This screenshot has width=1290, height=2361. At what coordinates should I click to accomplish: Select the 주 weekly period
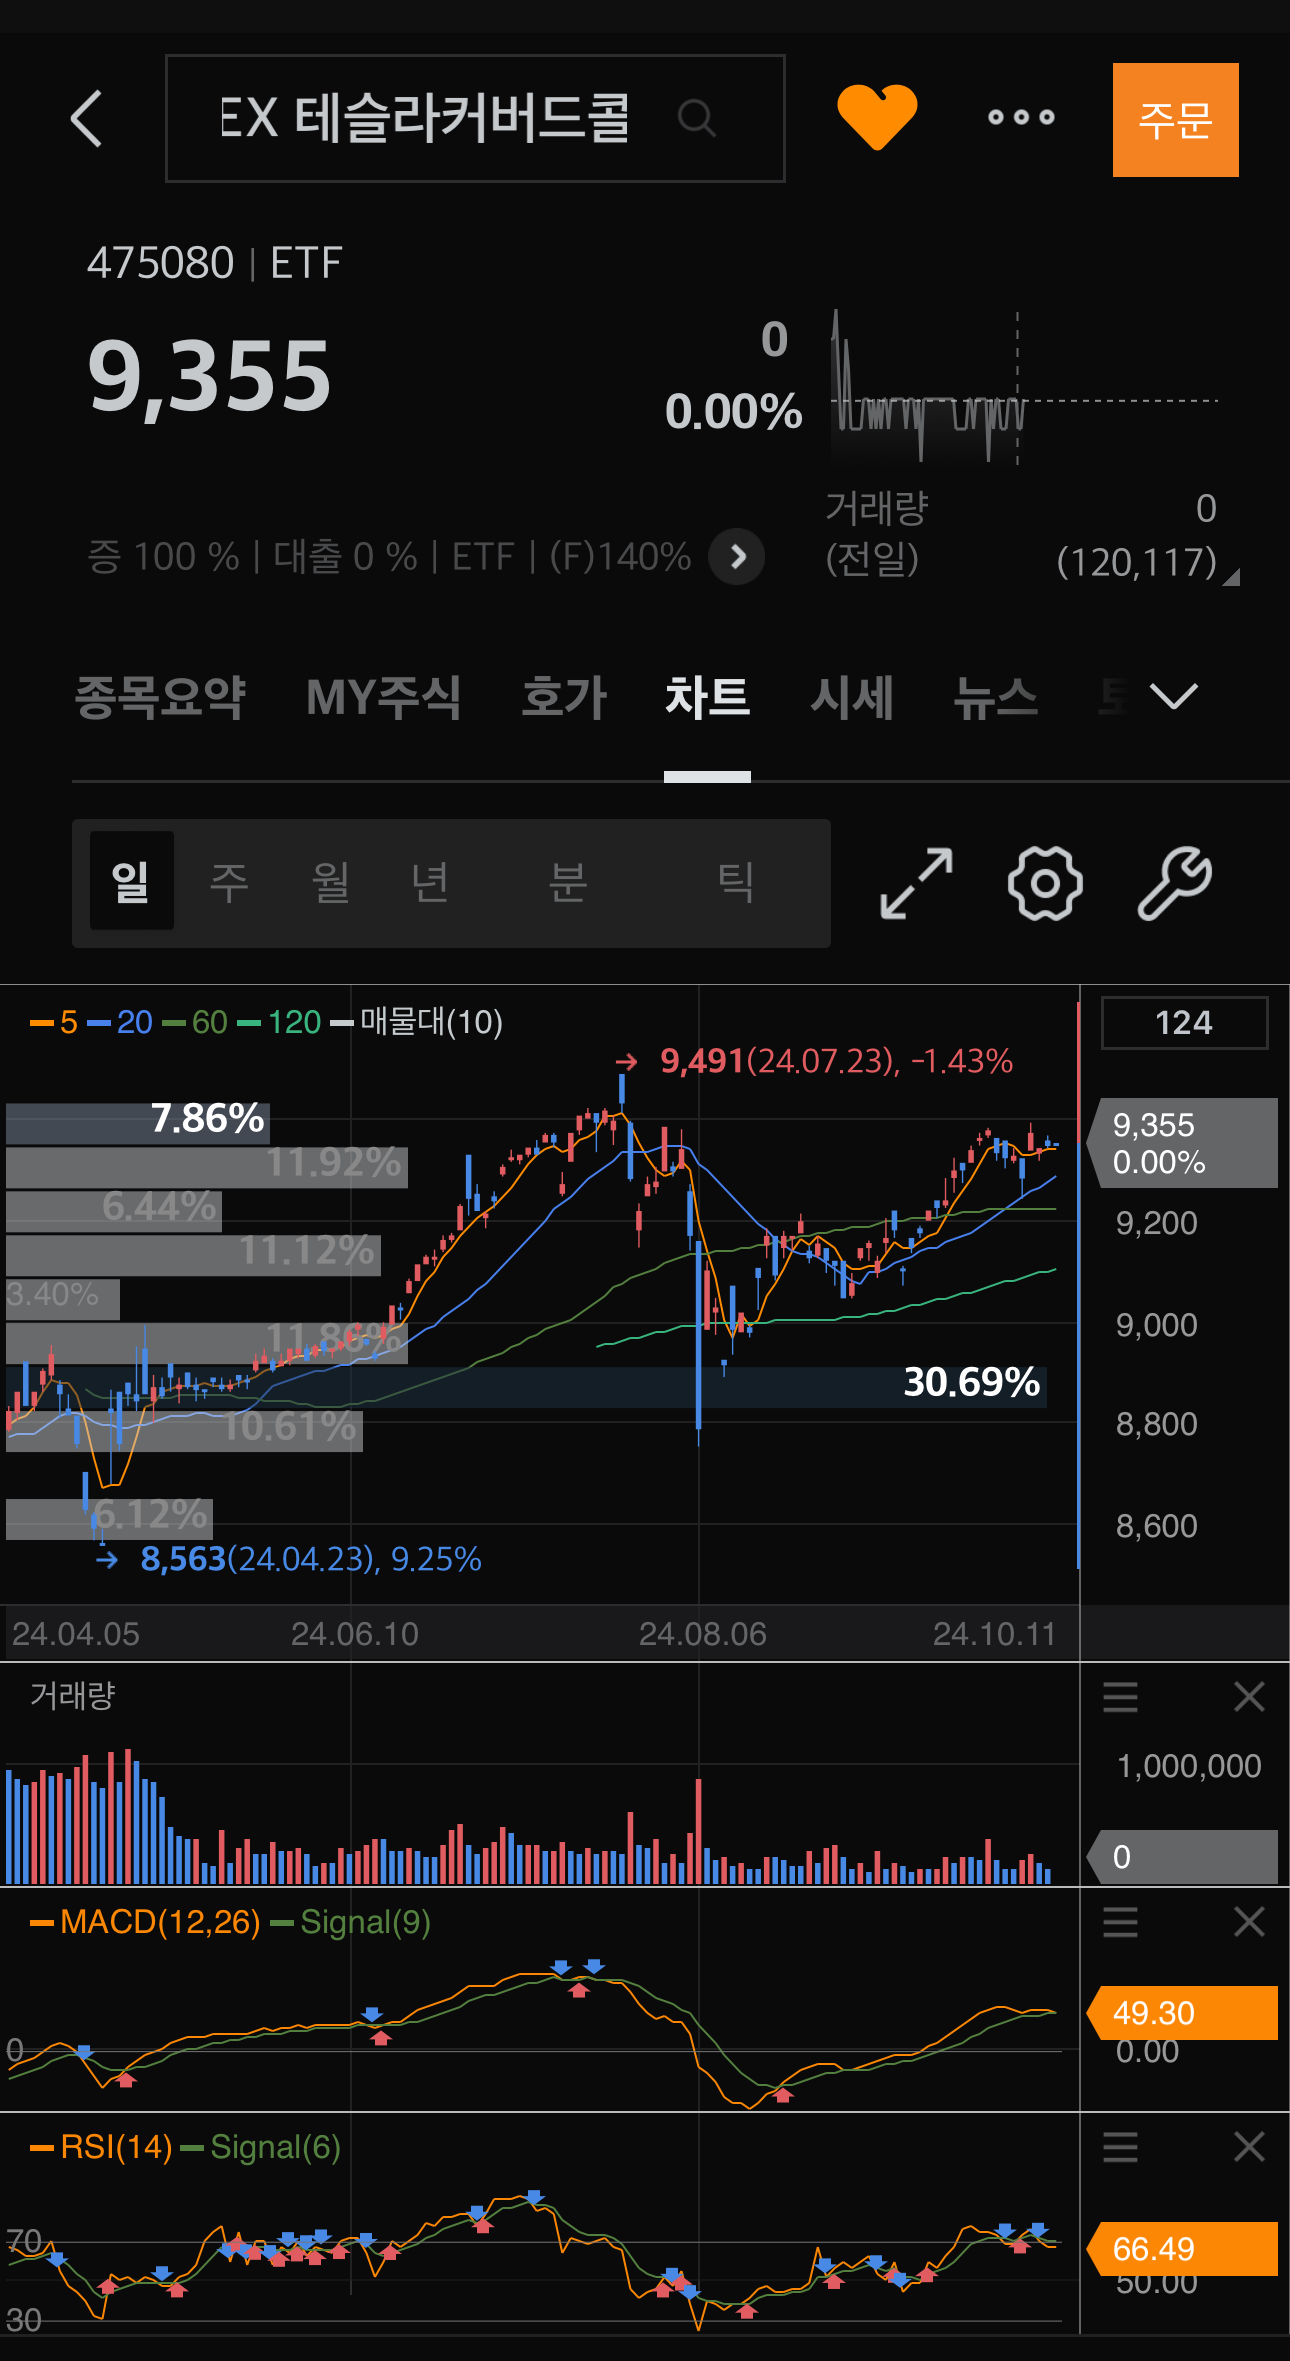point(229,881)
